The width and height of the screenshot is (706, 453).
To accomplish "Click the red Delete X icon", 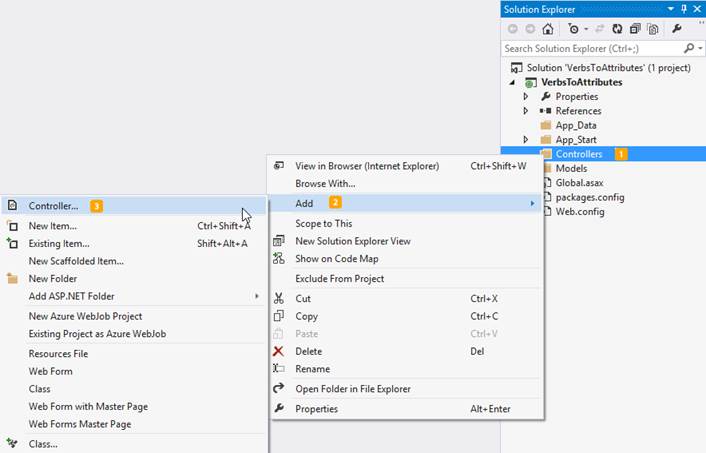I will [x=278, y=351].
